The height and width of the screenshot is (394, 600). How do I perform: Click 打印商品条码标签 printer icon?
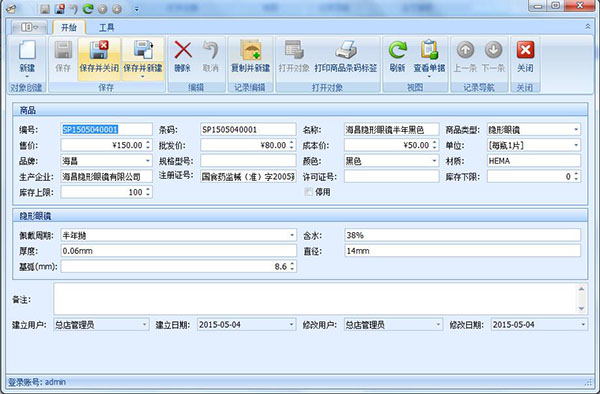coord(346,51)
